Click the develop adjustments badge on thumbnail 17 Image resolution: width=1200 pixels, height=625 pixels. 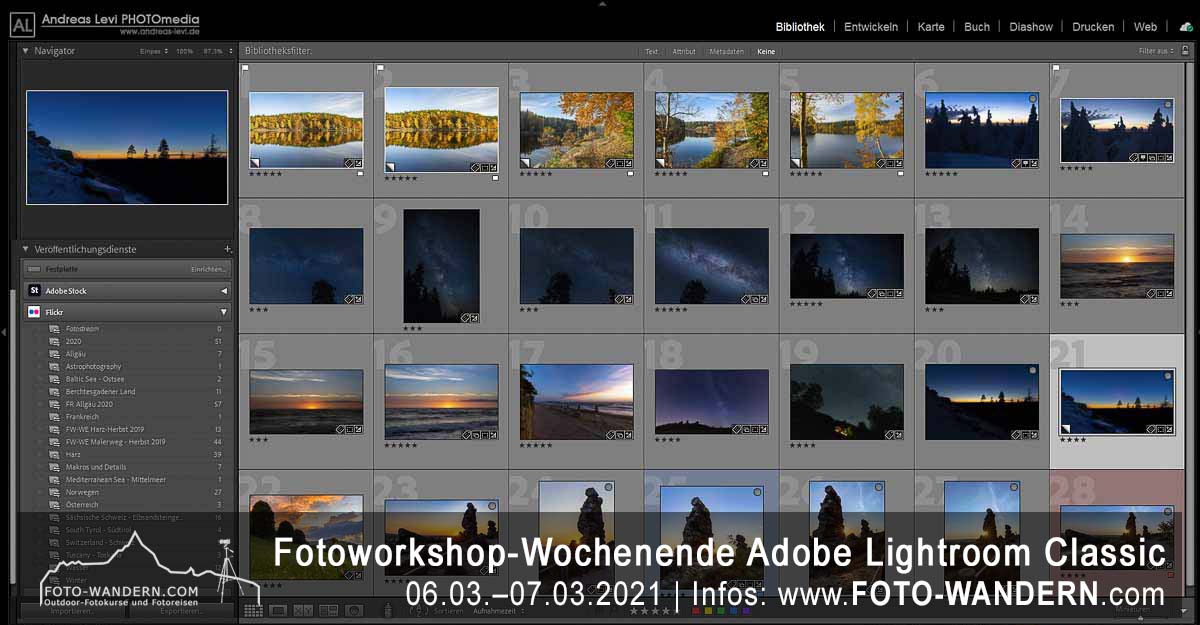629,434
